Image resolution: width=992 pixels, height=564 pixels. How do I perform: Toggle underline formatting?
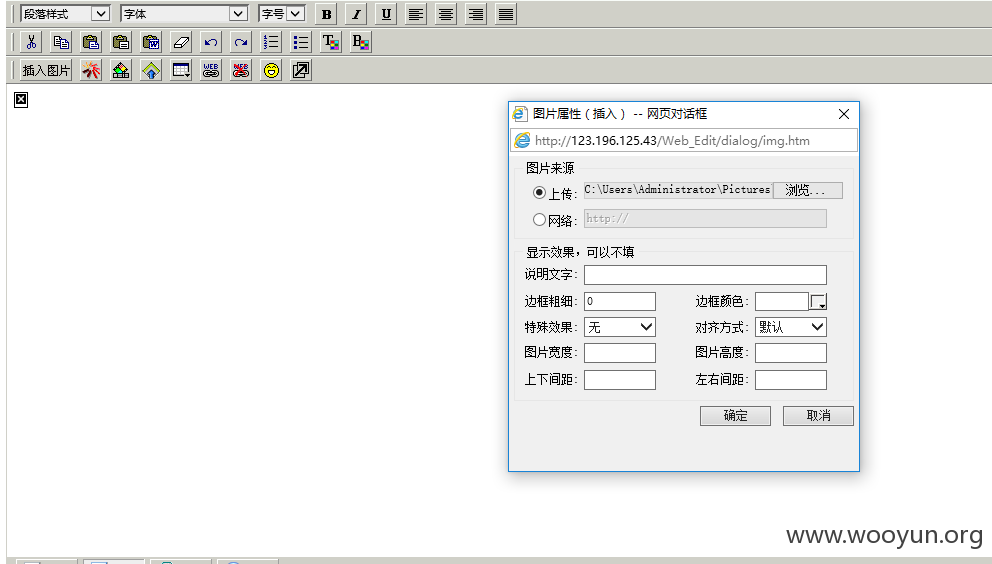(x=386, y=14)
